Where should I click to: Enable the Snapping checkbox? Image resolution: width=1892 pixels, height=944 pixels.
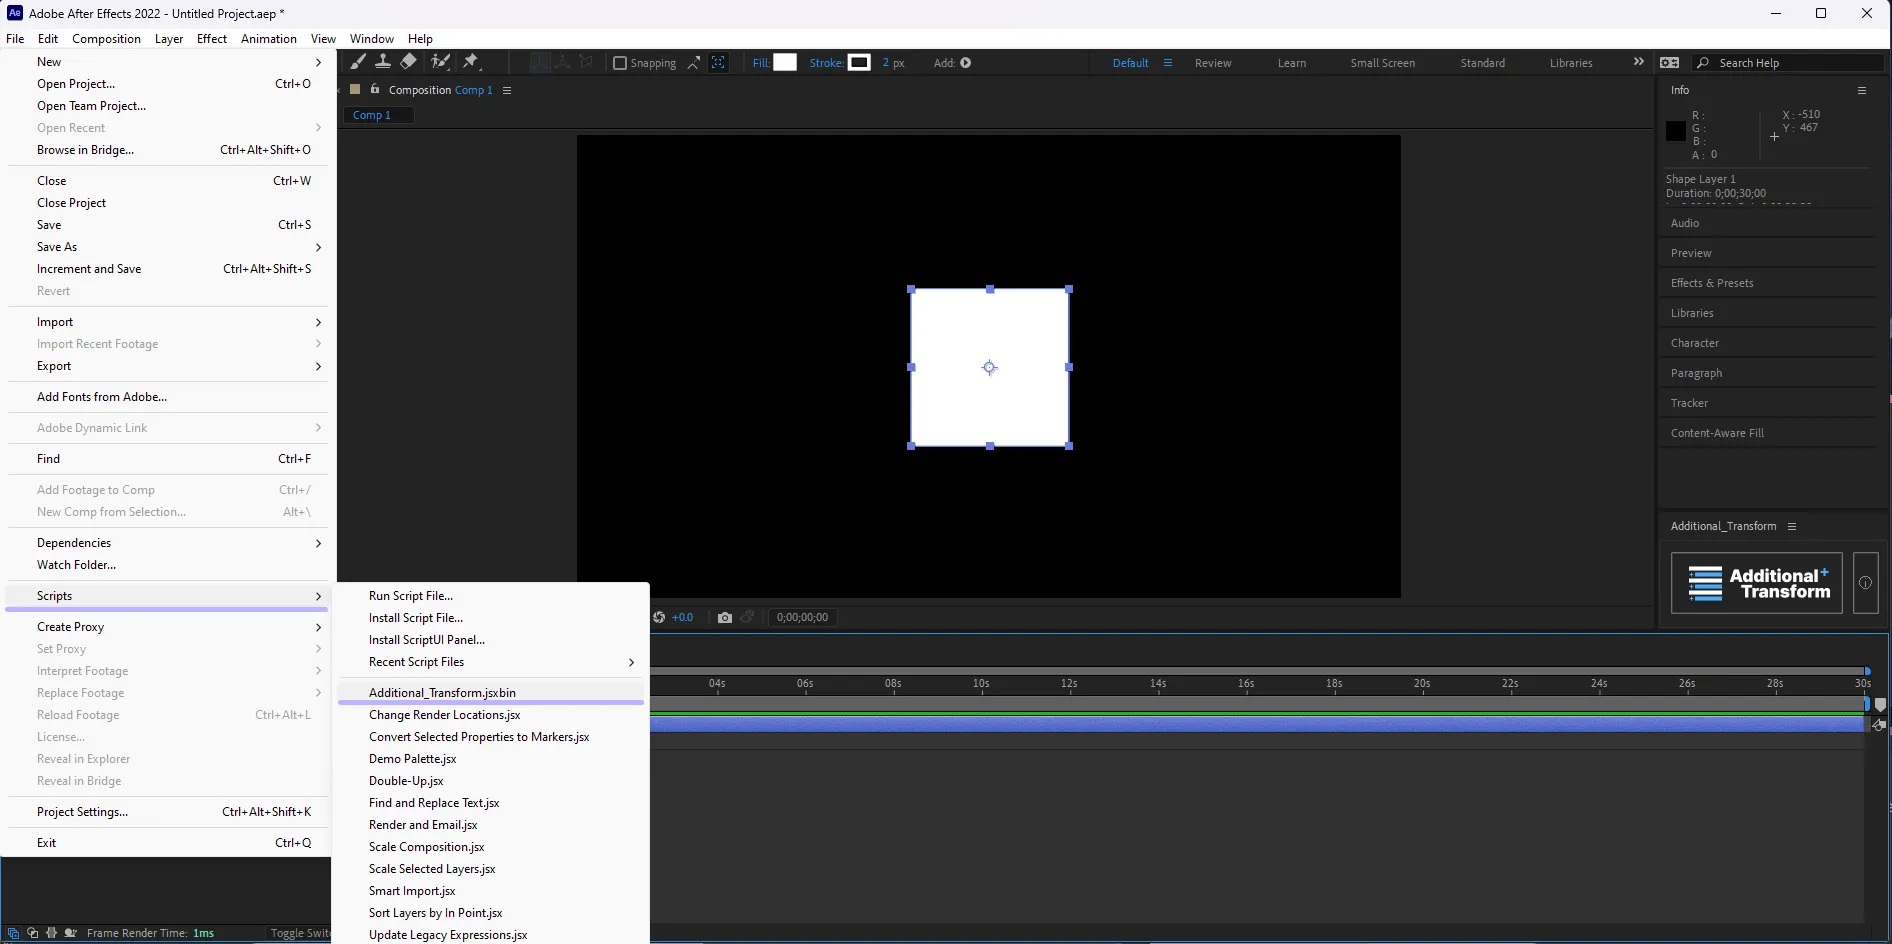pos(620,63)
